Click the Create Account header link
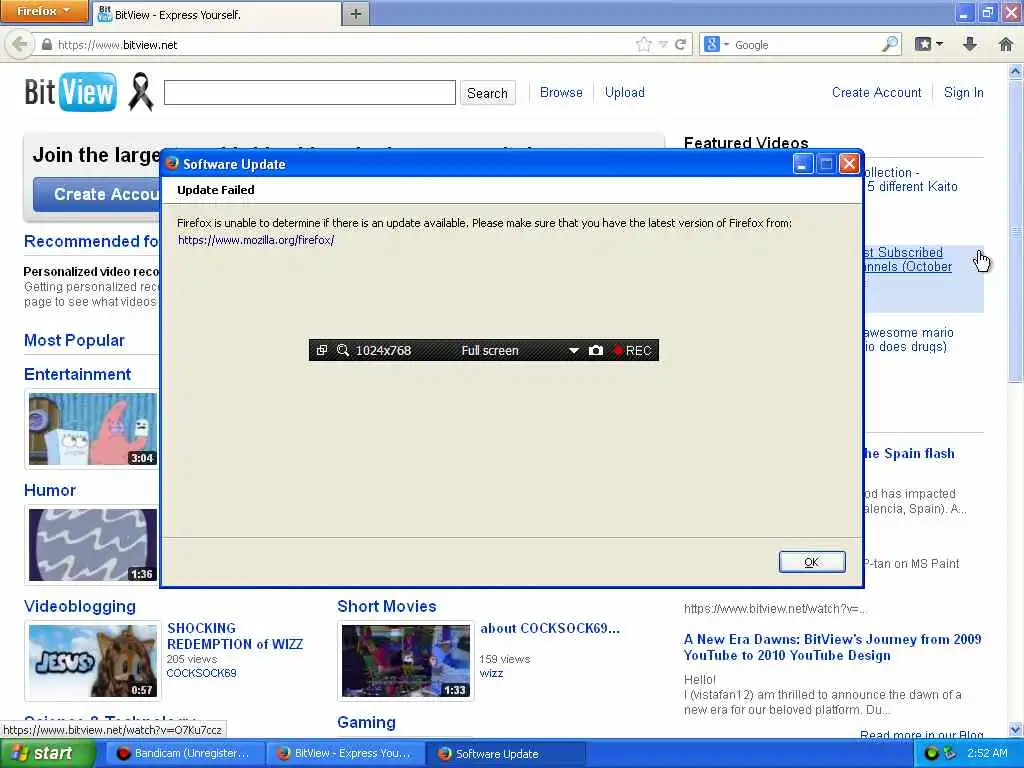1024x768 pixels. [876, 93]
